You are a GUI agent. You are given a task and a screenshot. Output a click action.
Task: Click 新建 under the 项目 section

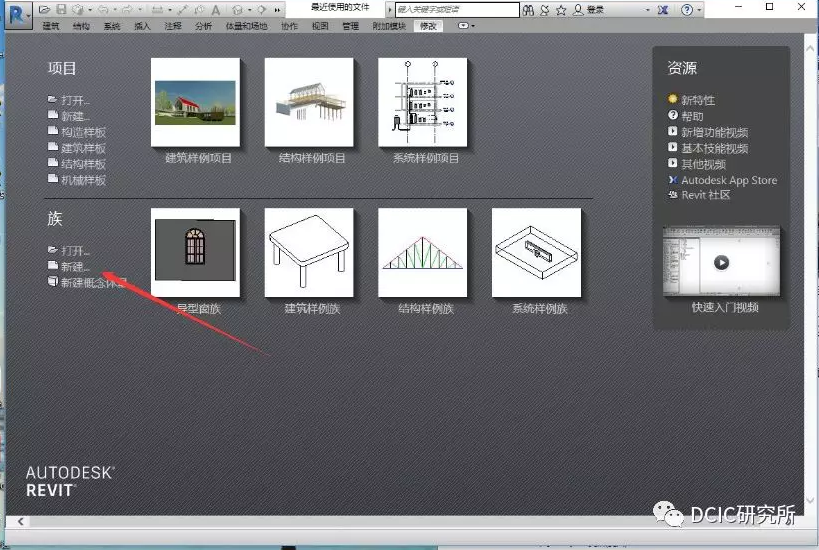tap(69, 116)
